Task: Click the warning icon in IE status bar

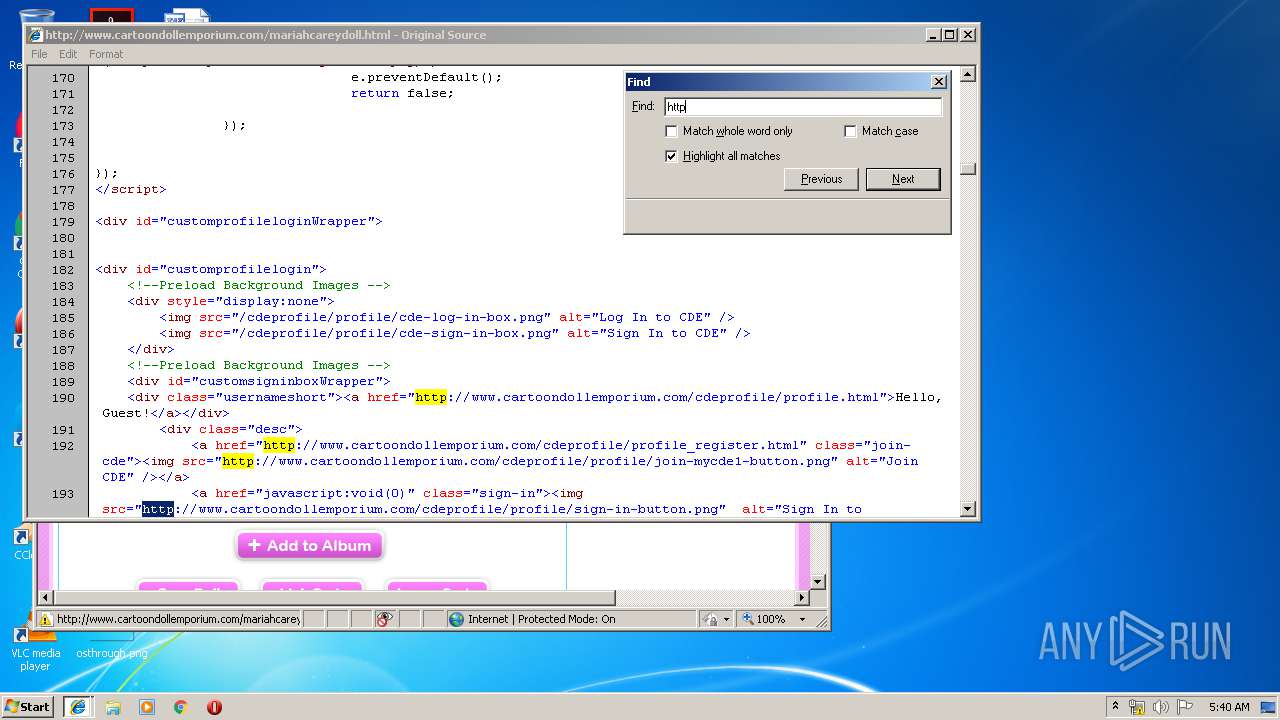Action: point(45,619)
